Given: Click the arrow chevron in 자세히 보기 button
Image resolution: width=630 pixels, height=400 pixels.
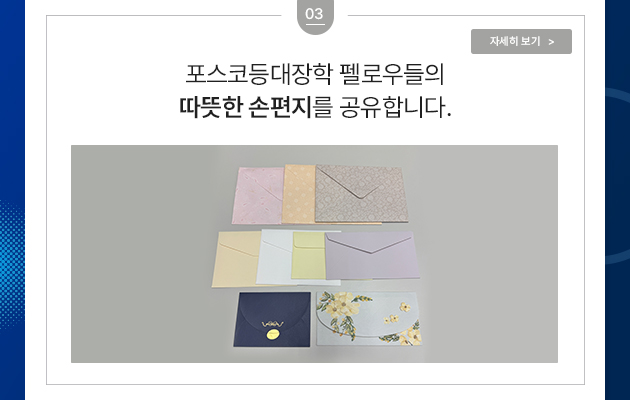Looking at the screenshot, I should click(x=551, y=42).
